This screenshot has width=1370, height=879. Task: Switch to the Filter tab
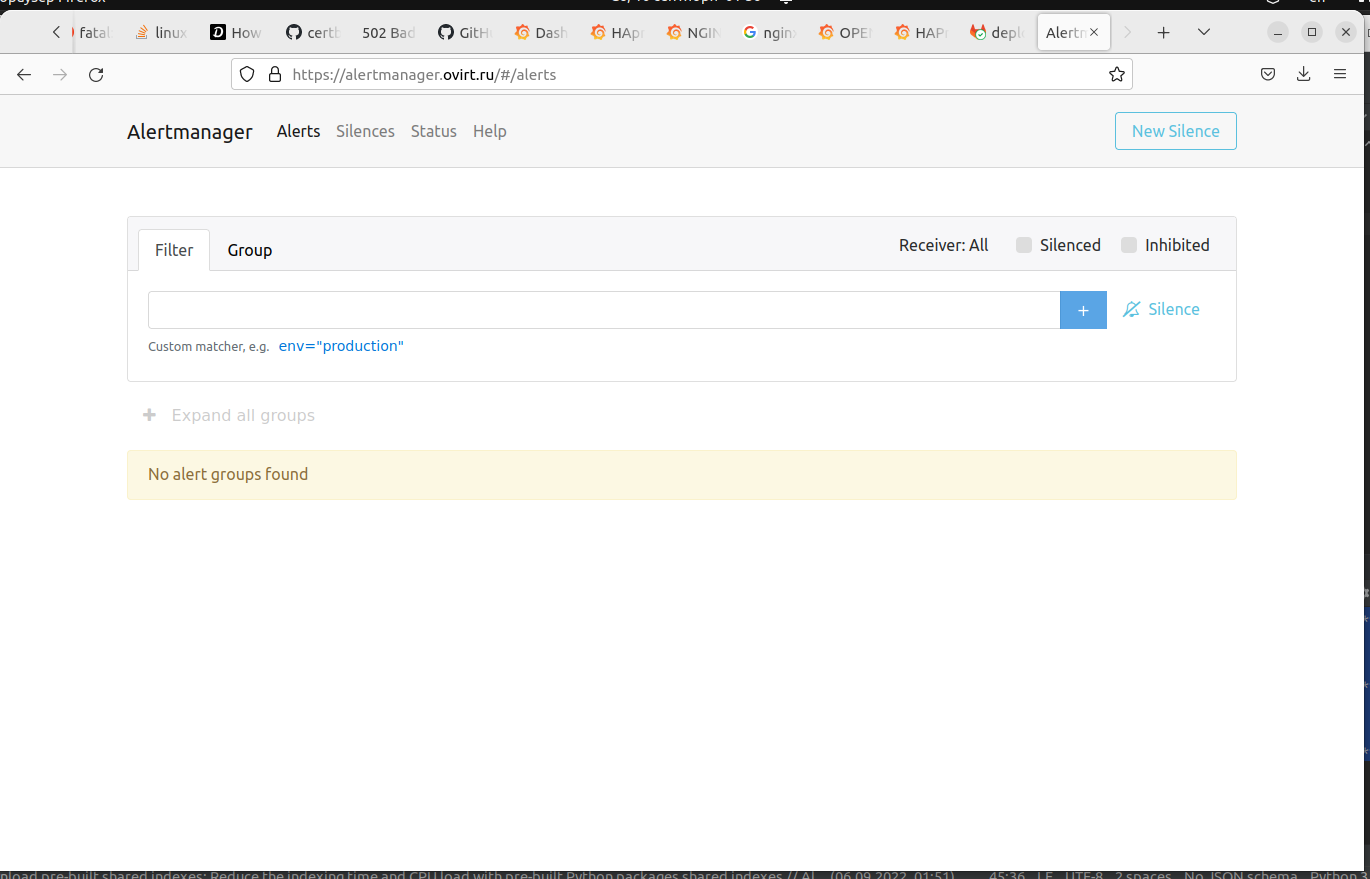tap(174, 250)
